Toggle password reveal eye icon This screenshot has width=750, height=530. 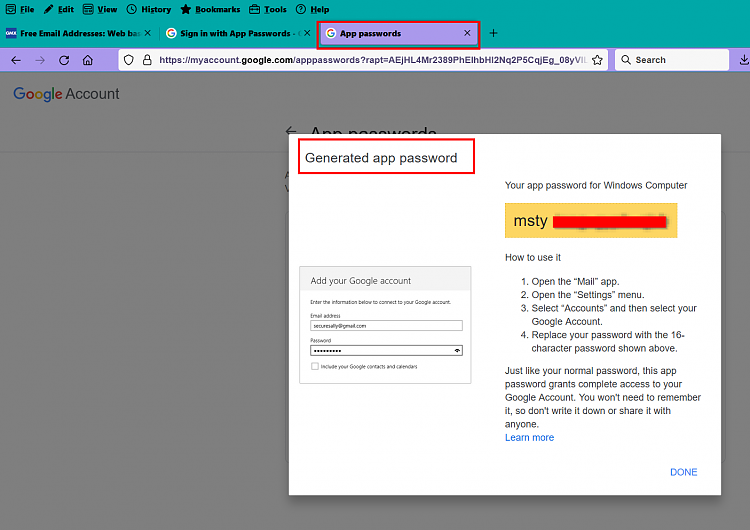point(457,351)
